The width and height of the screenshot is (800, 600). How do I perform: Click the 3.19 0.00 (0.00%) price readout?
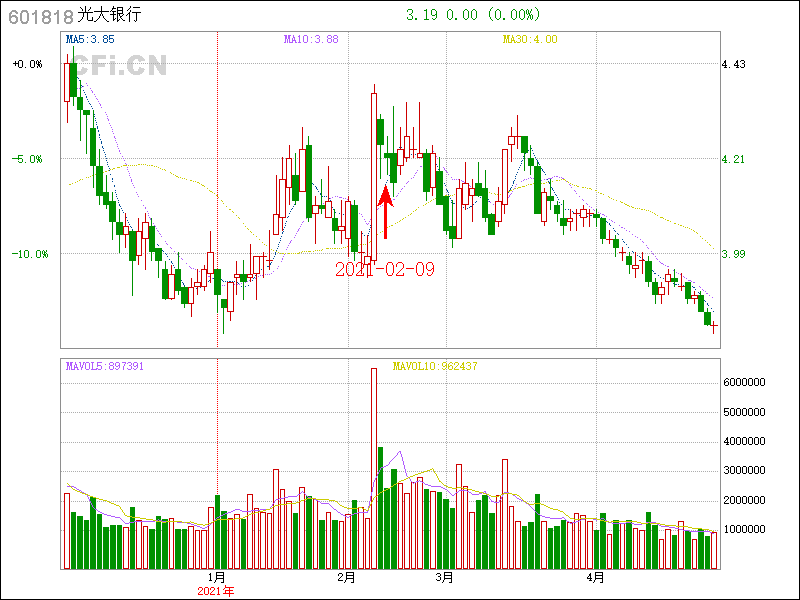point(473,15)
